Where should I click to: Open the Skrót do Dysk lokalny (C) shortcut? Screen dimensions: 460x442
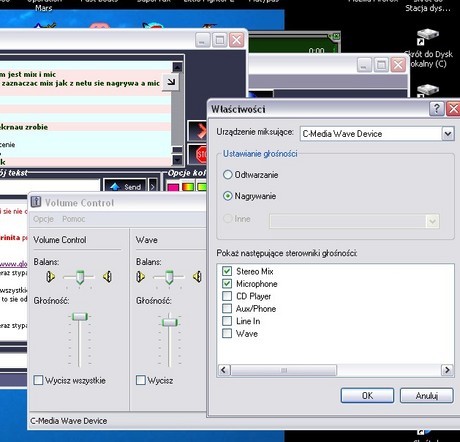(428, 48)
